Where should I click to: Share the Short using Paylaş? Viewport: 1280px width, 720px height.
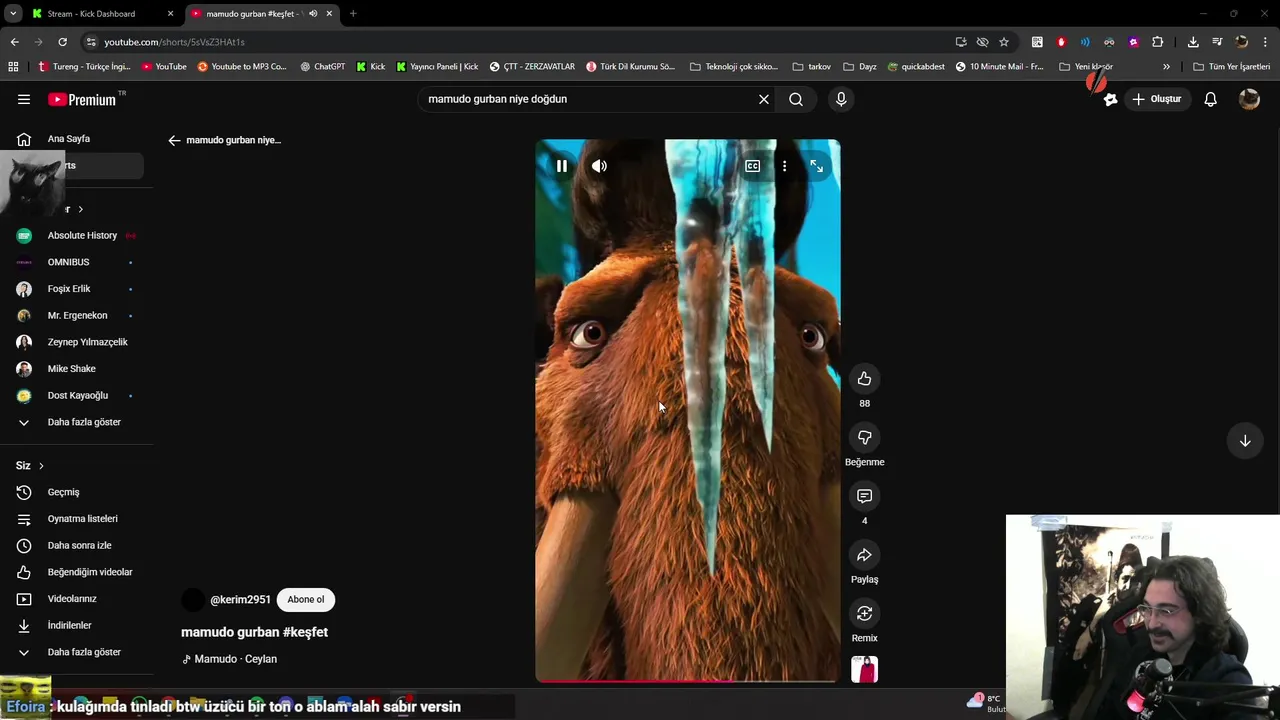[x=864, y=555]
